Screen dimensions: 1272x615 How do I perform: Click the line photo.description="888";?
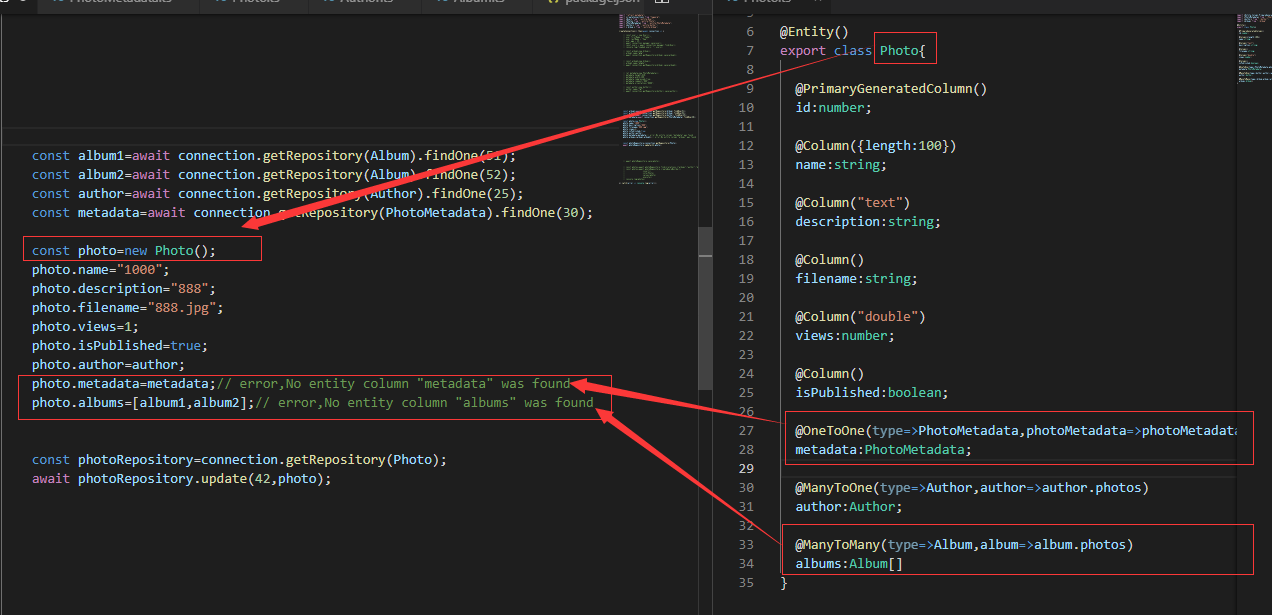124,288
